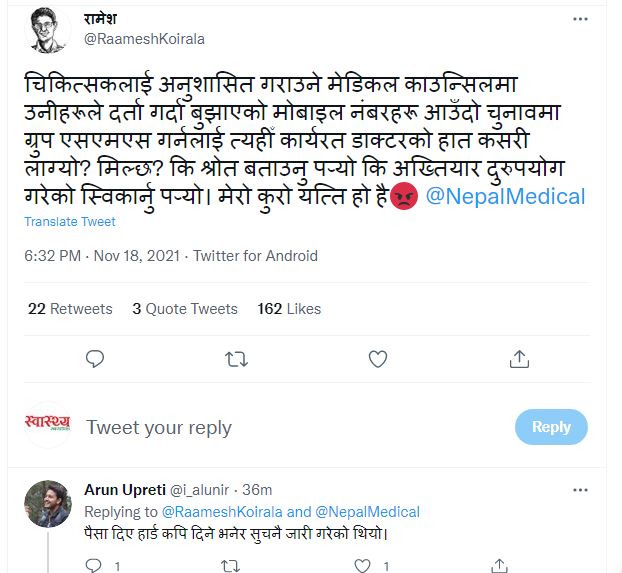View the 162 Likes list
Screen dimensions: 622x573
(289, 309)
